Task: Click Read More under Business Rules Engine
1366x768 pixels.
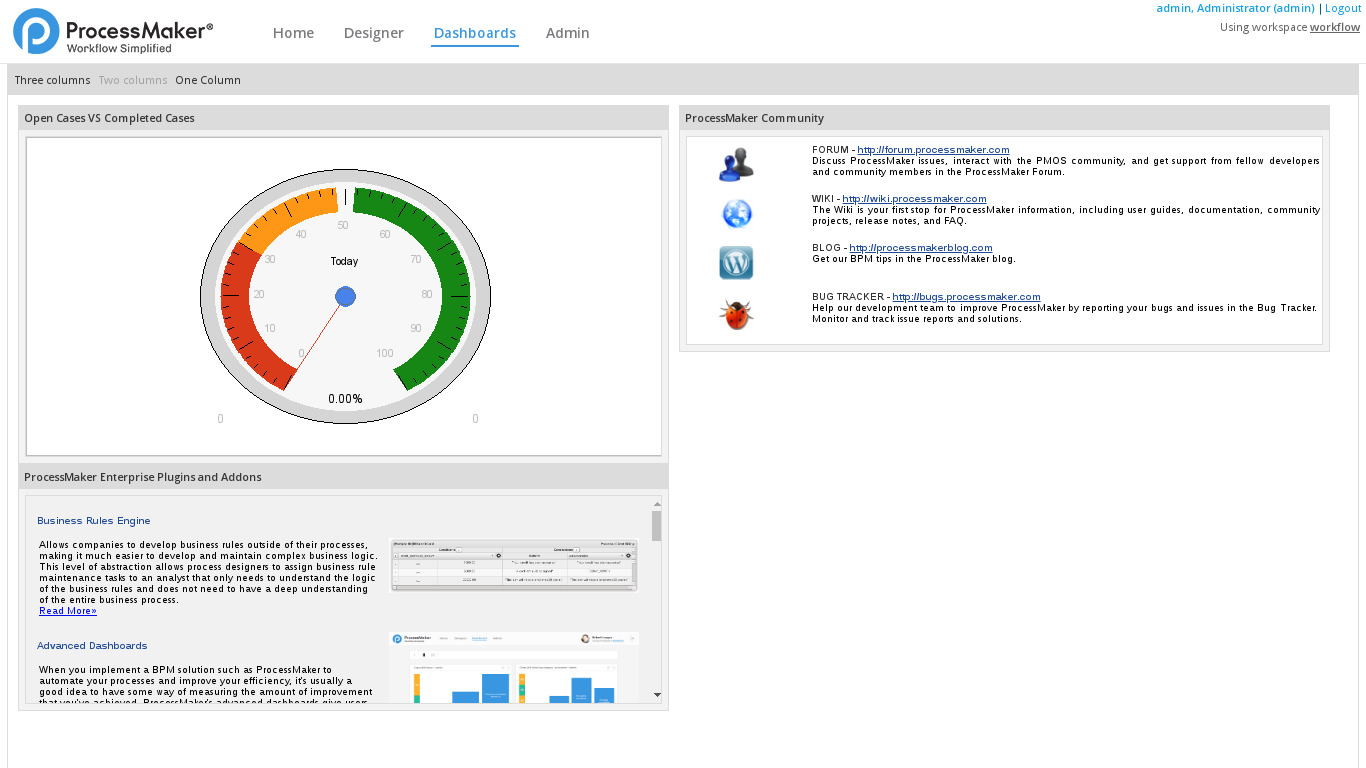Action: (68, 611)
